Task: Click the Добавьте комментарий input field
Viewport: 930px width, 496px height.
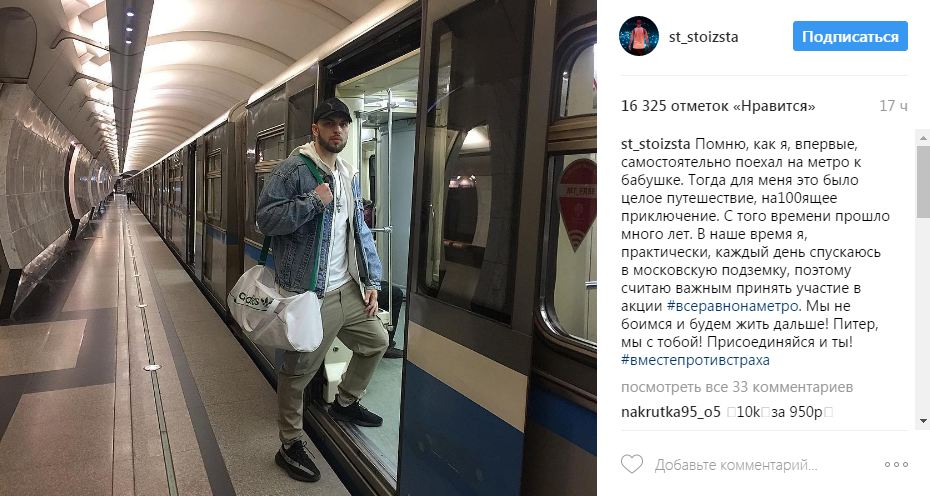Action: (736, 465)
